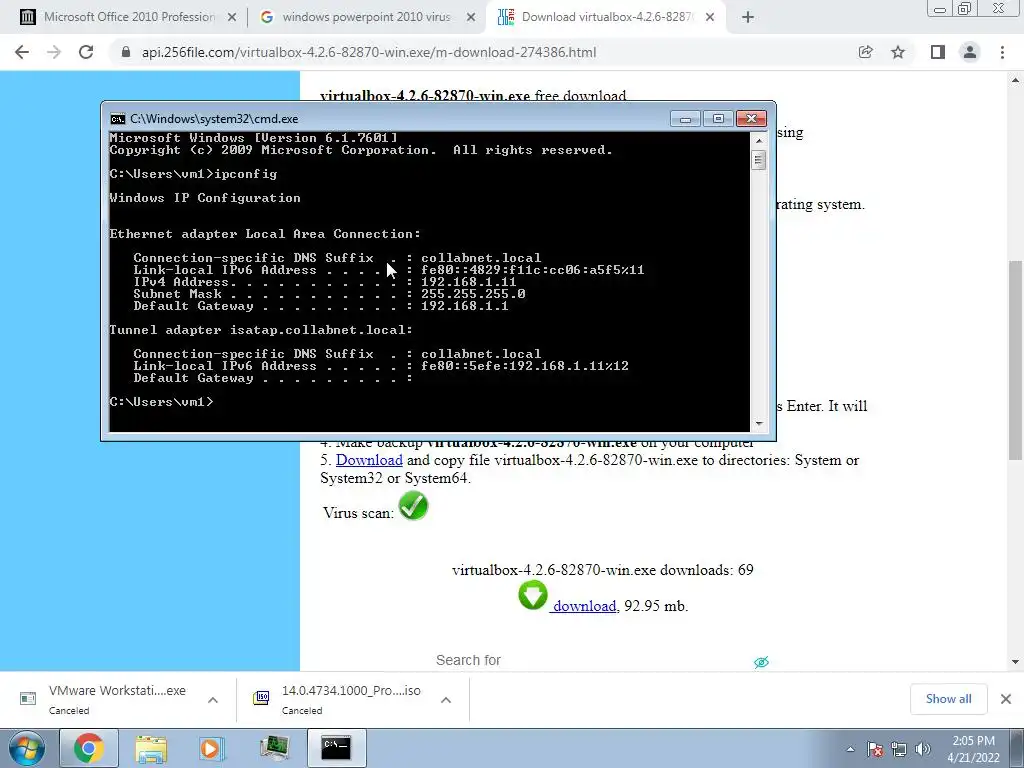Click page scrollbar down arrow

tap(1015, 662)
